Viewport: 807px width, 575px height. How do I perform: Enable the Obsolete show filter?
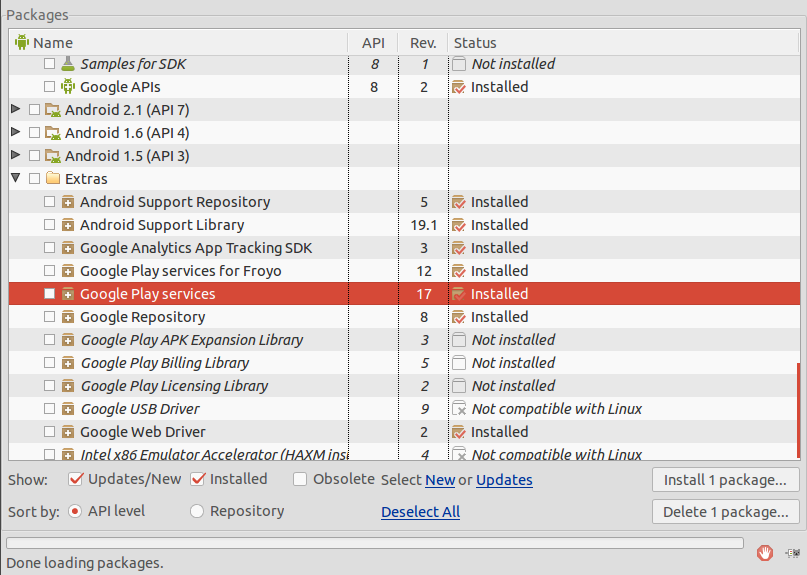(300, 479)
